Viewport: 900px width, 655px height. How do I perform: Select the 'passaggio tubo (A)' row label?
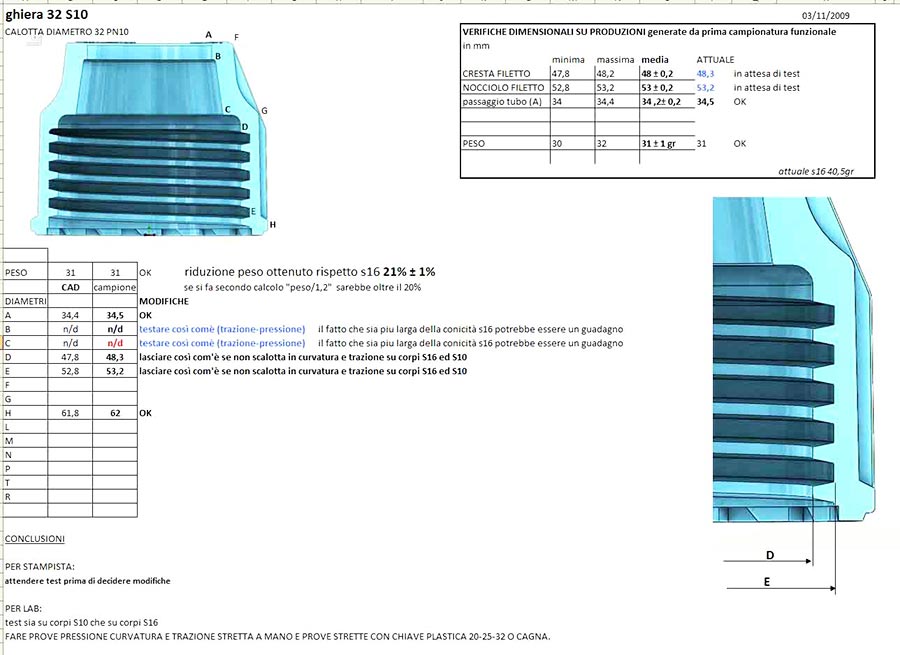click(x=502, y=102)
